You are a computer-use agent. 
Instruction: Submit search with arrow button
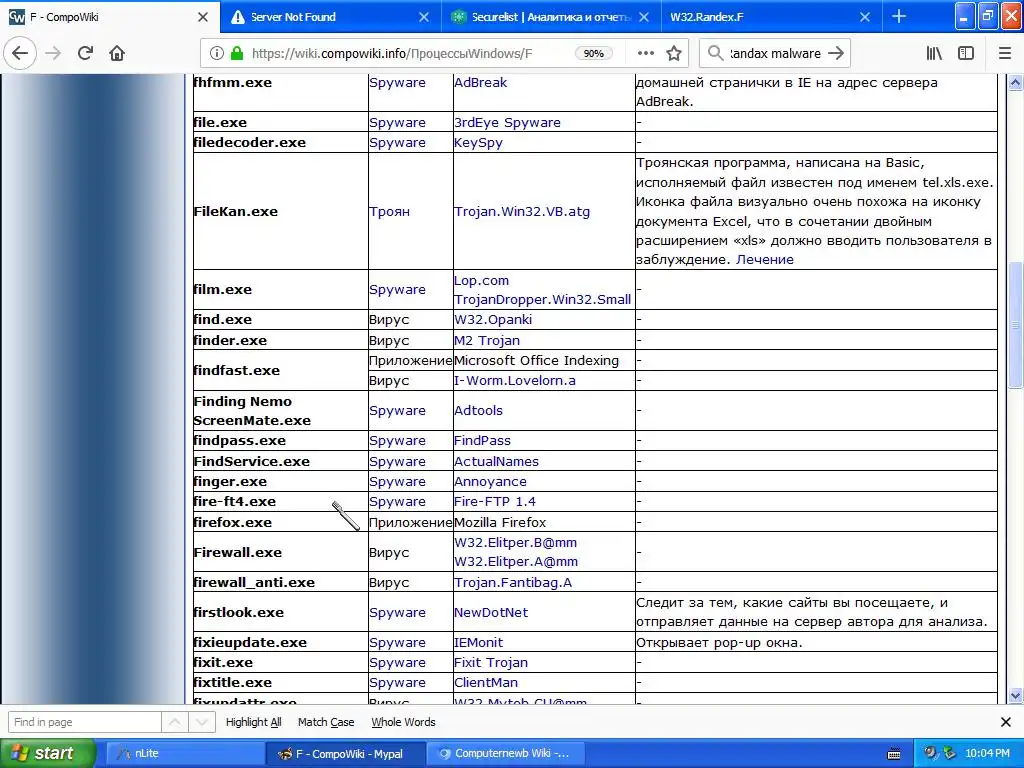[x=836, y=54]
